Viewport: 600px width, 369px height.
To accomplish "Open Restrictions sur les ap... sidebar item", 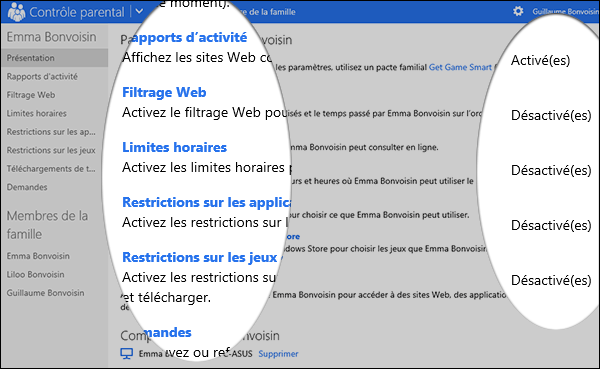I will point(51,132).
